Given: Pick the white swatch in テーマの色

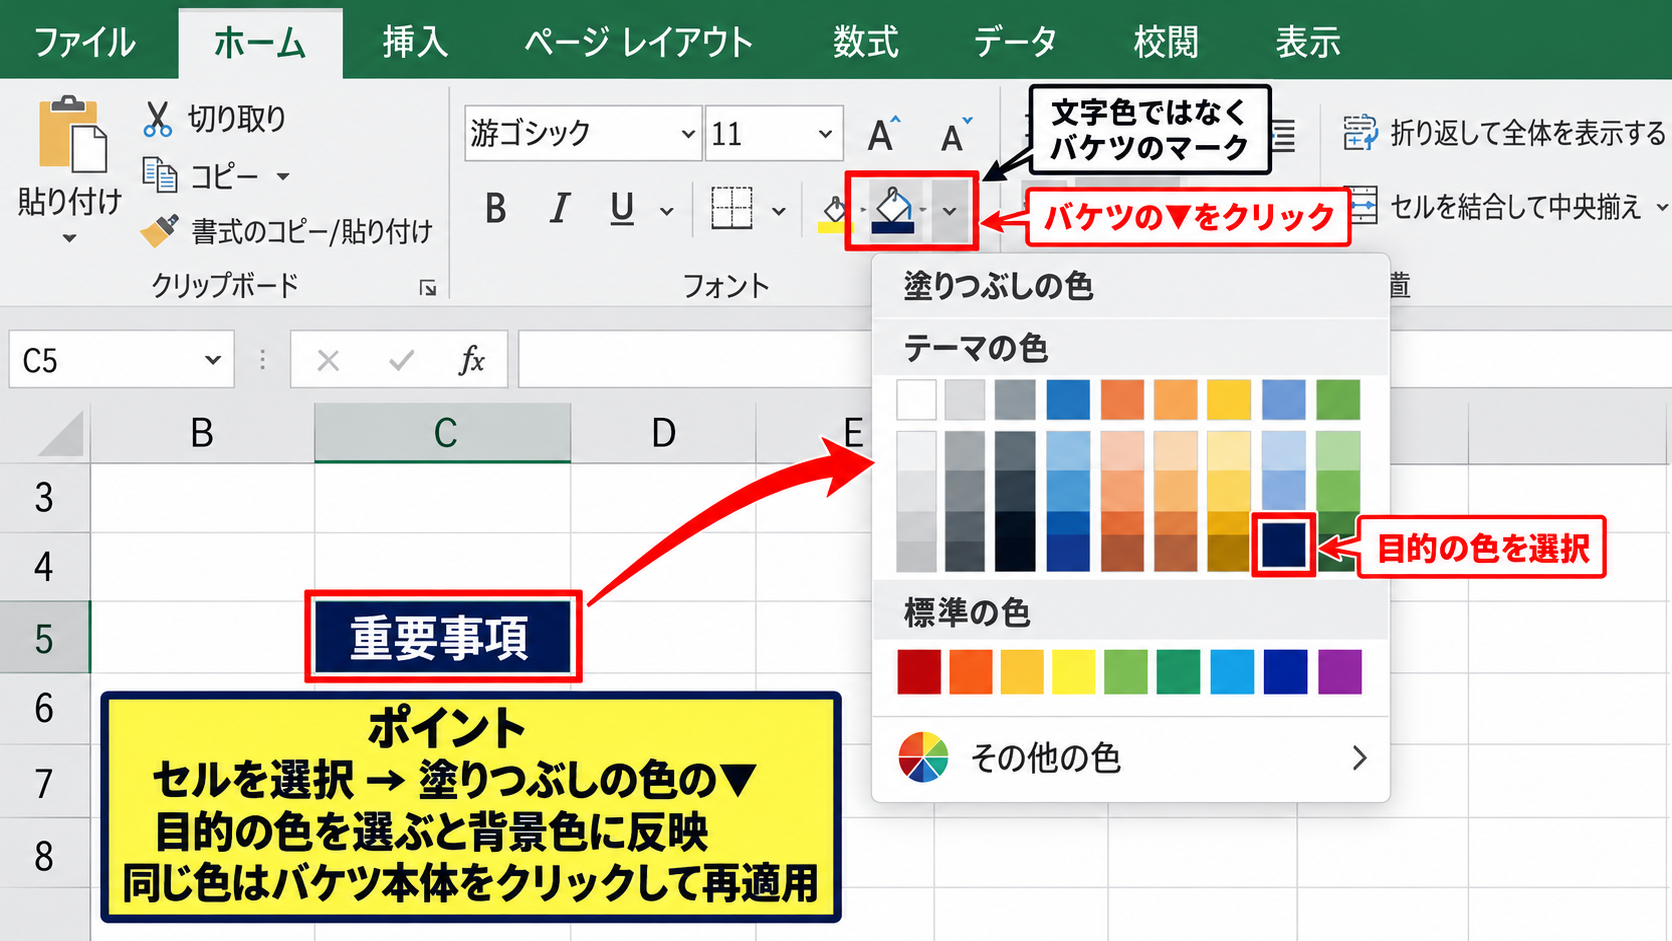Looking at the screenshot, I should pos(916,400).
